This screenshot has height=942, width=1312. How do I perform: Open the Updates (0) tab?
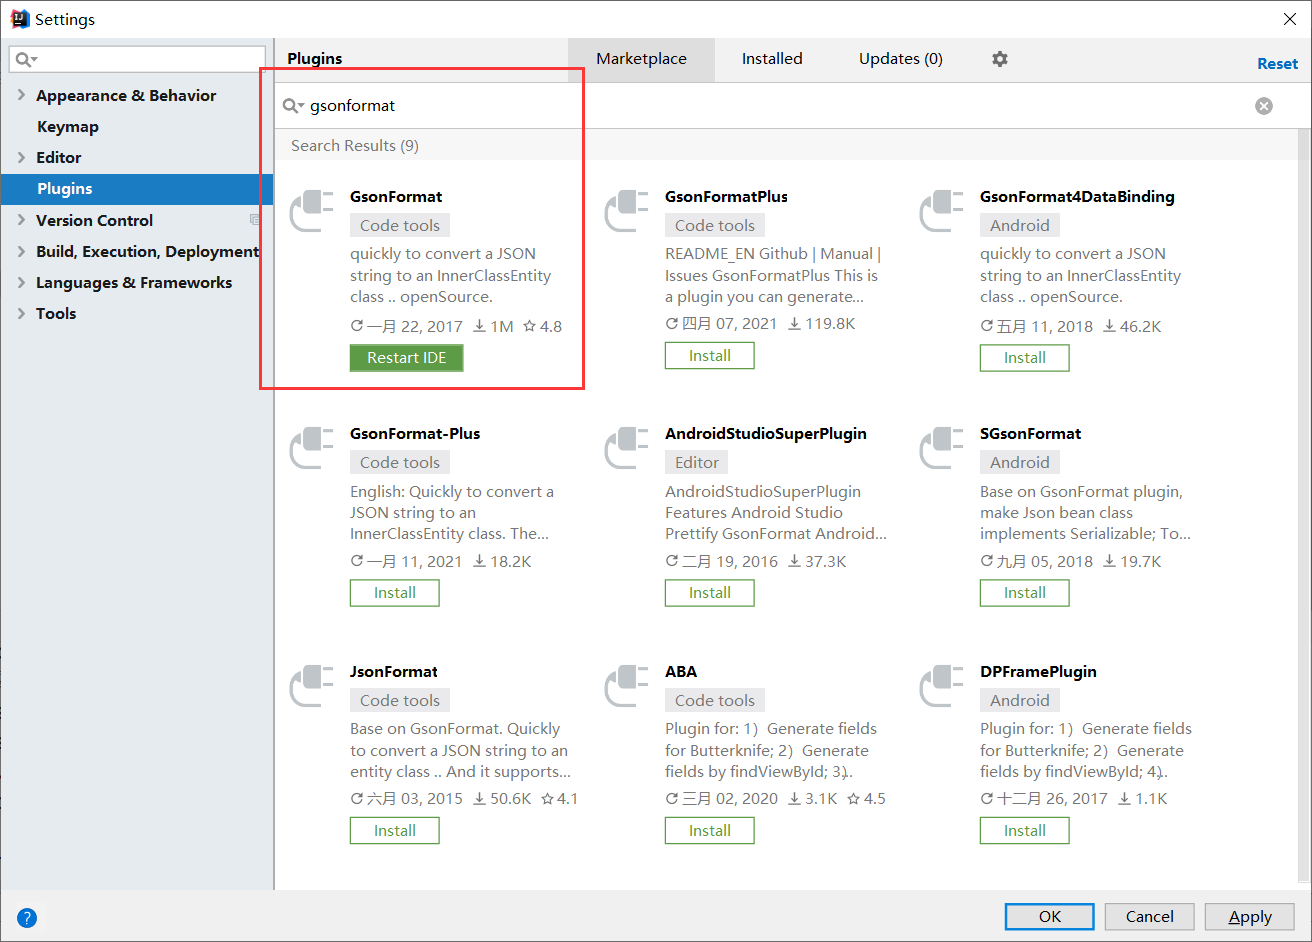(901, 59)
